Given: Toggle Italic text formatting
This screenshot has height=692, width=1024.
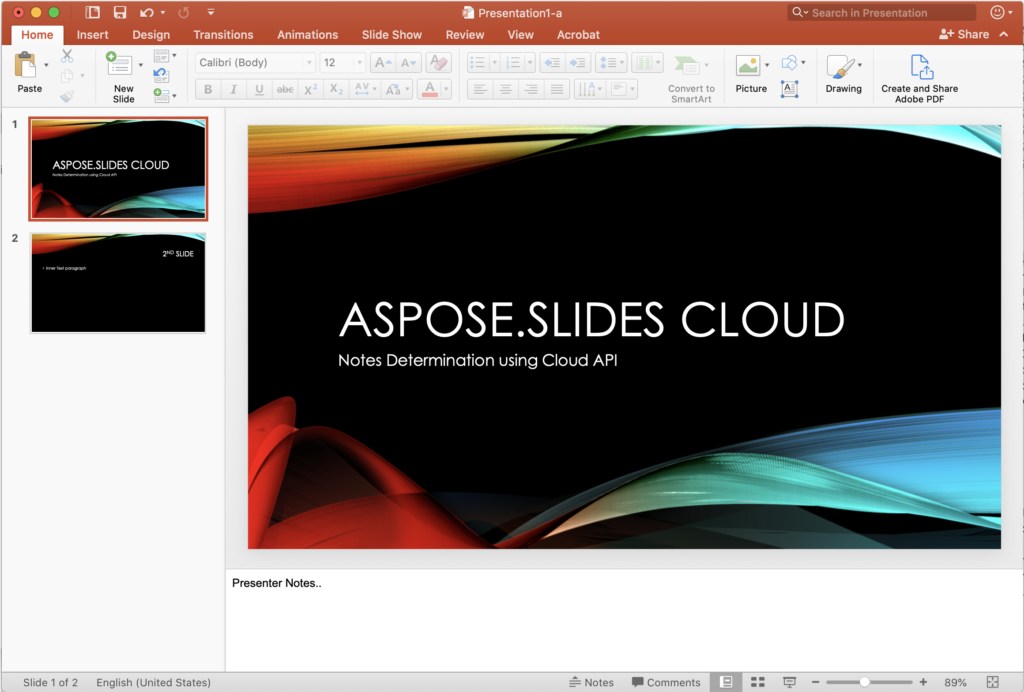Looking at the screenshot, I should point(234,90).
